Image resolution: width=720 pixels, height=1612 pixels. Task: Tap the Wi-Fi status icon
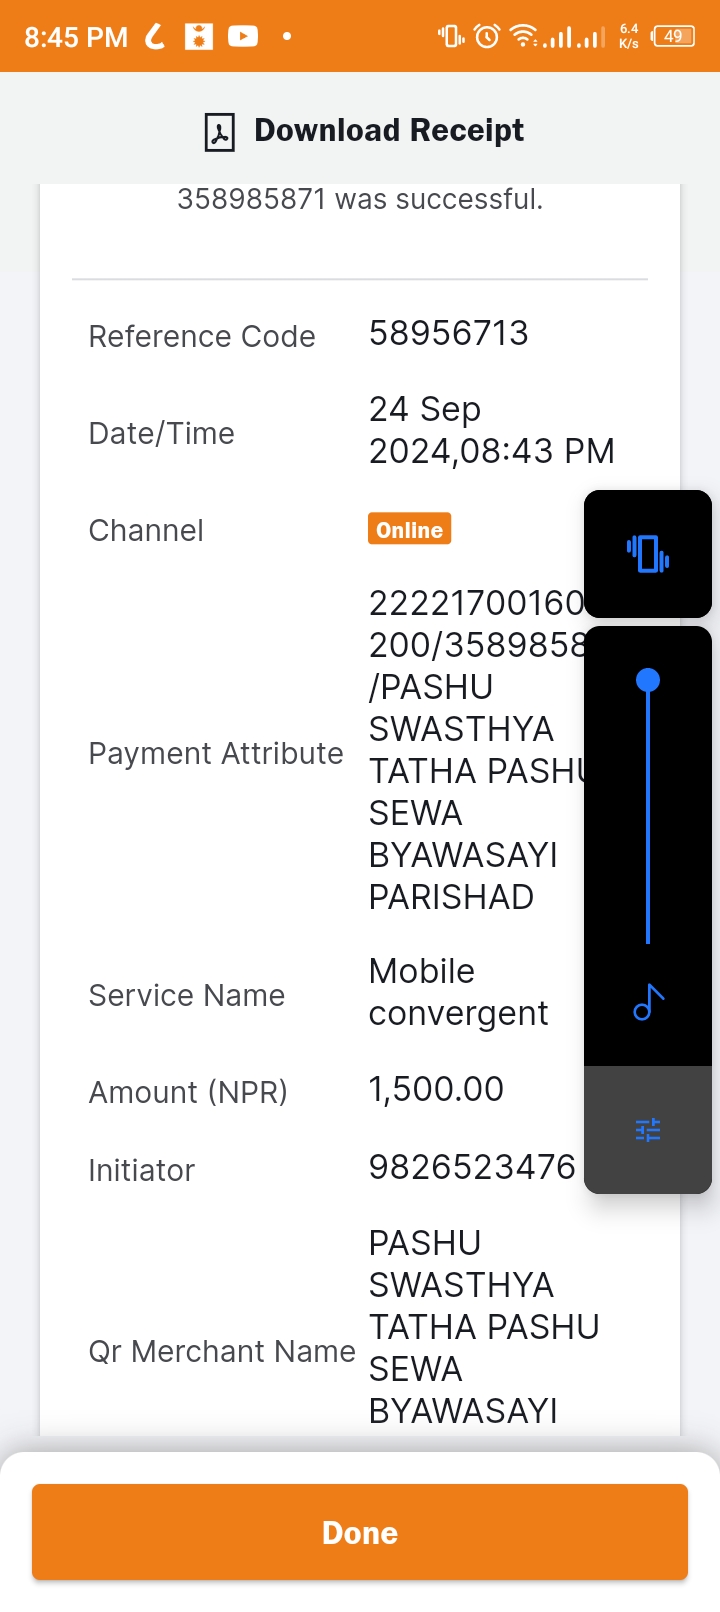pos(523,37)
